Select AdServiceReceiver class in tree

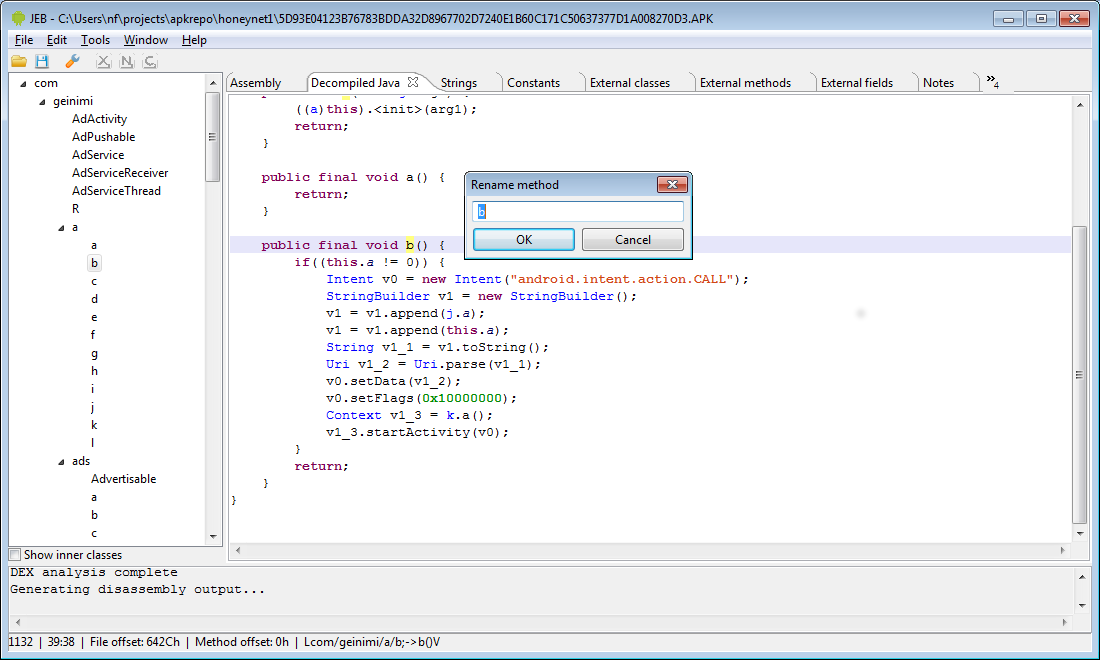pos(120,173)
